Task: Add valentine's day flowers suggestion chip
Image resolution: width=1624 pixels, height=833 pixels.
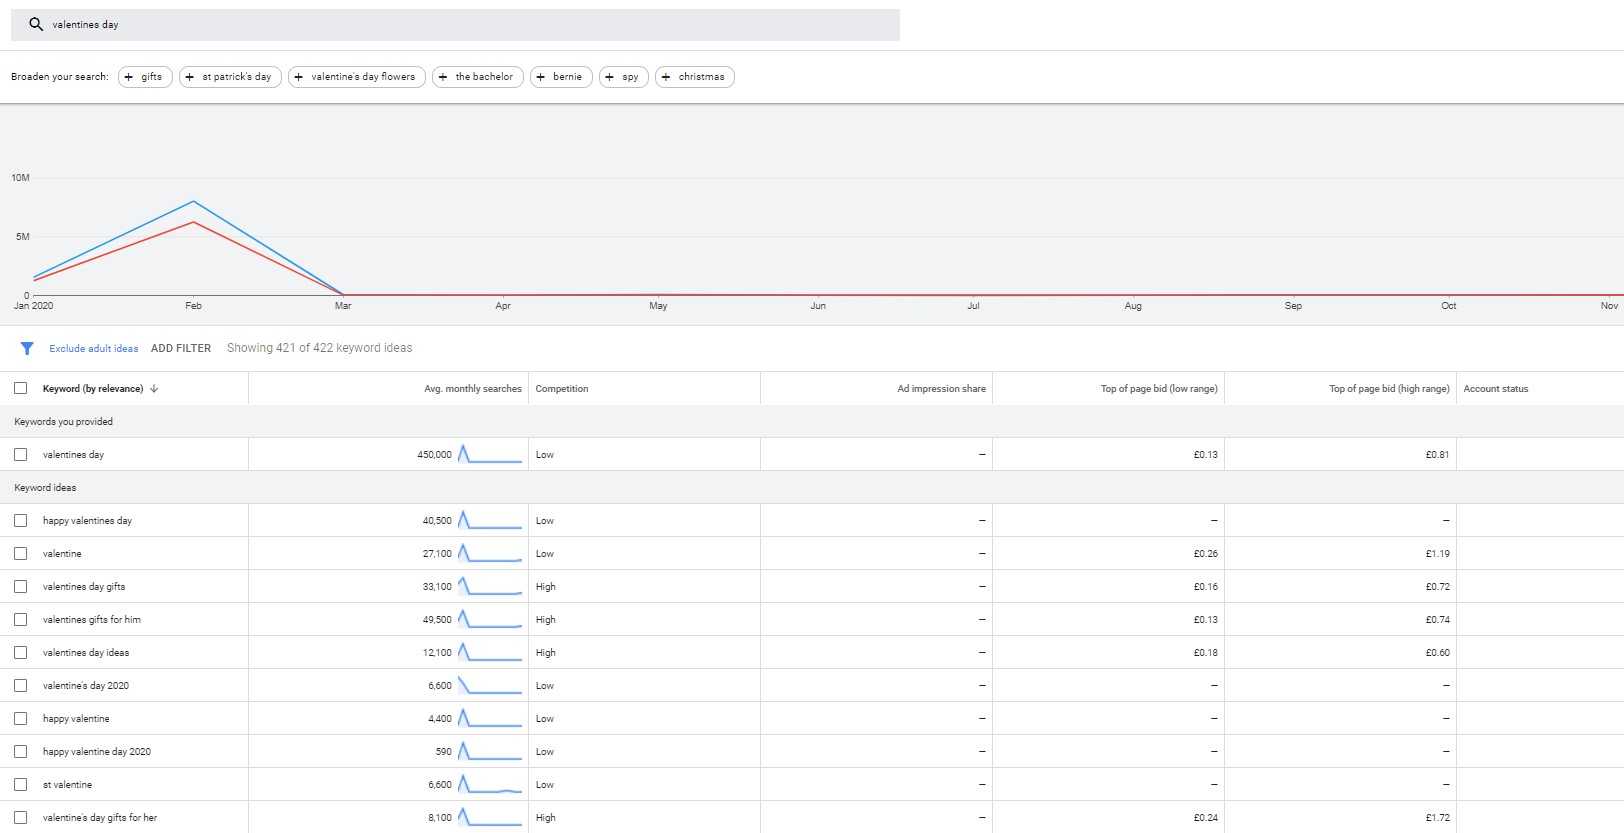Action: click(x=357, y=77)
